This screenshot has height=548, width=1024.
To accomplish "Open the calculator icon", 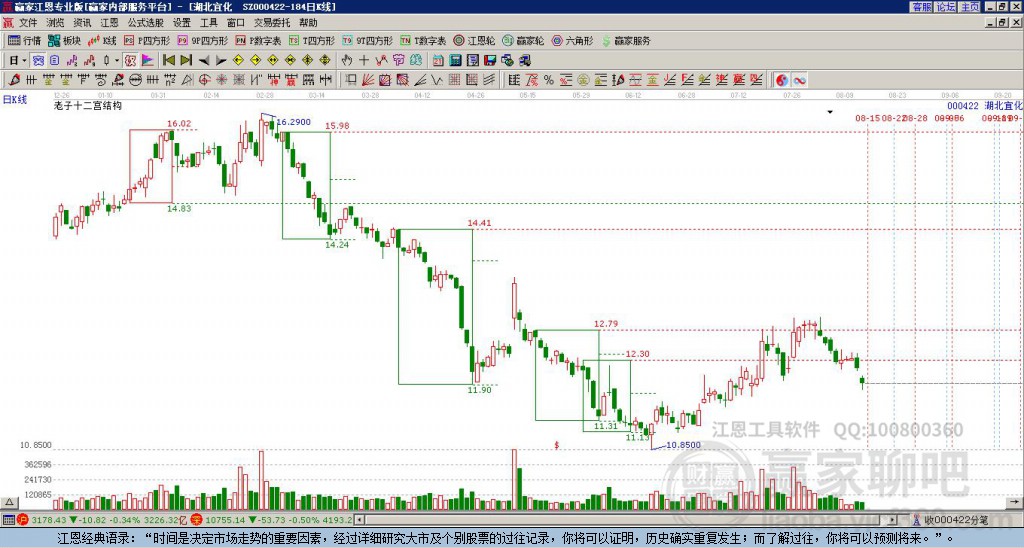I will (455, 61).
